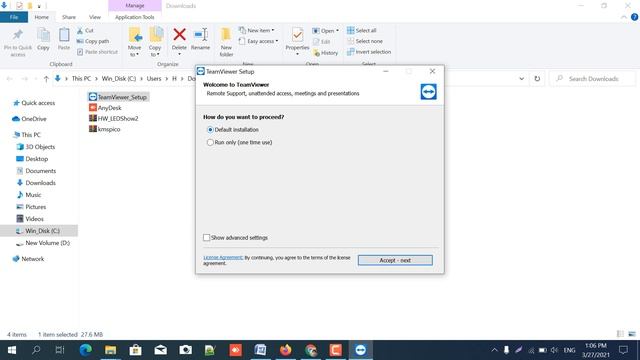The image size is (640, 360).
Task: Expand the address bar history dropdown
Action: click(522, 79)
